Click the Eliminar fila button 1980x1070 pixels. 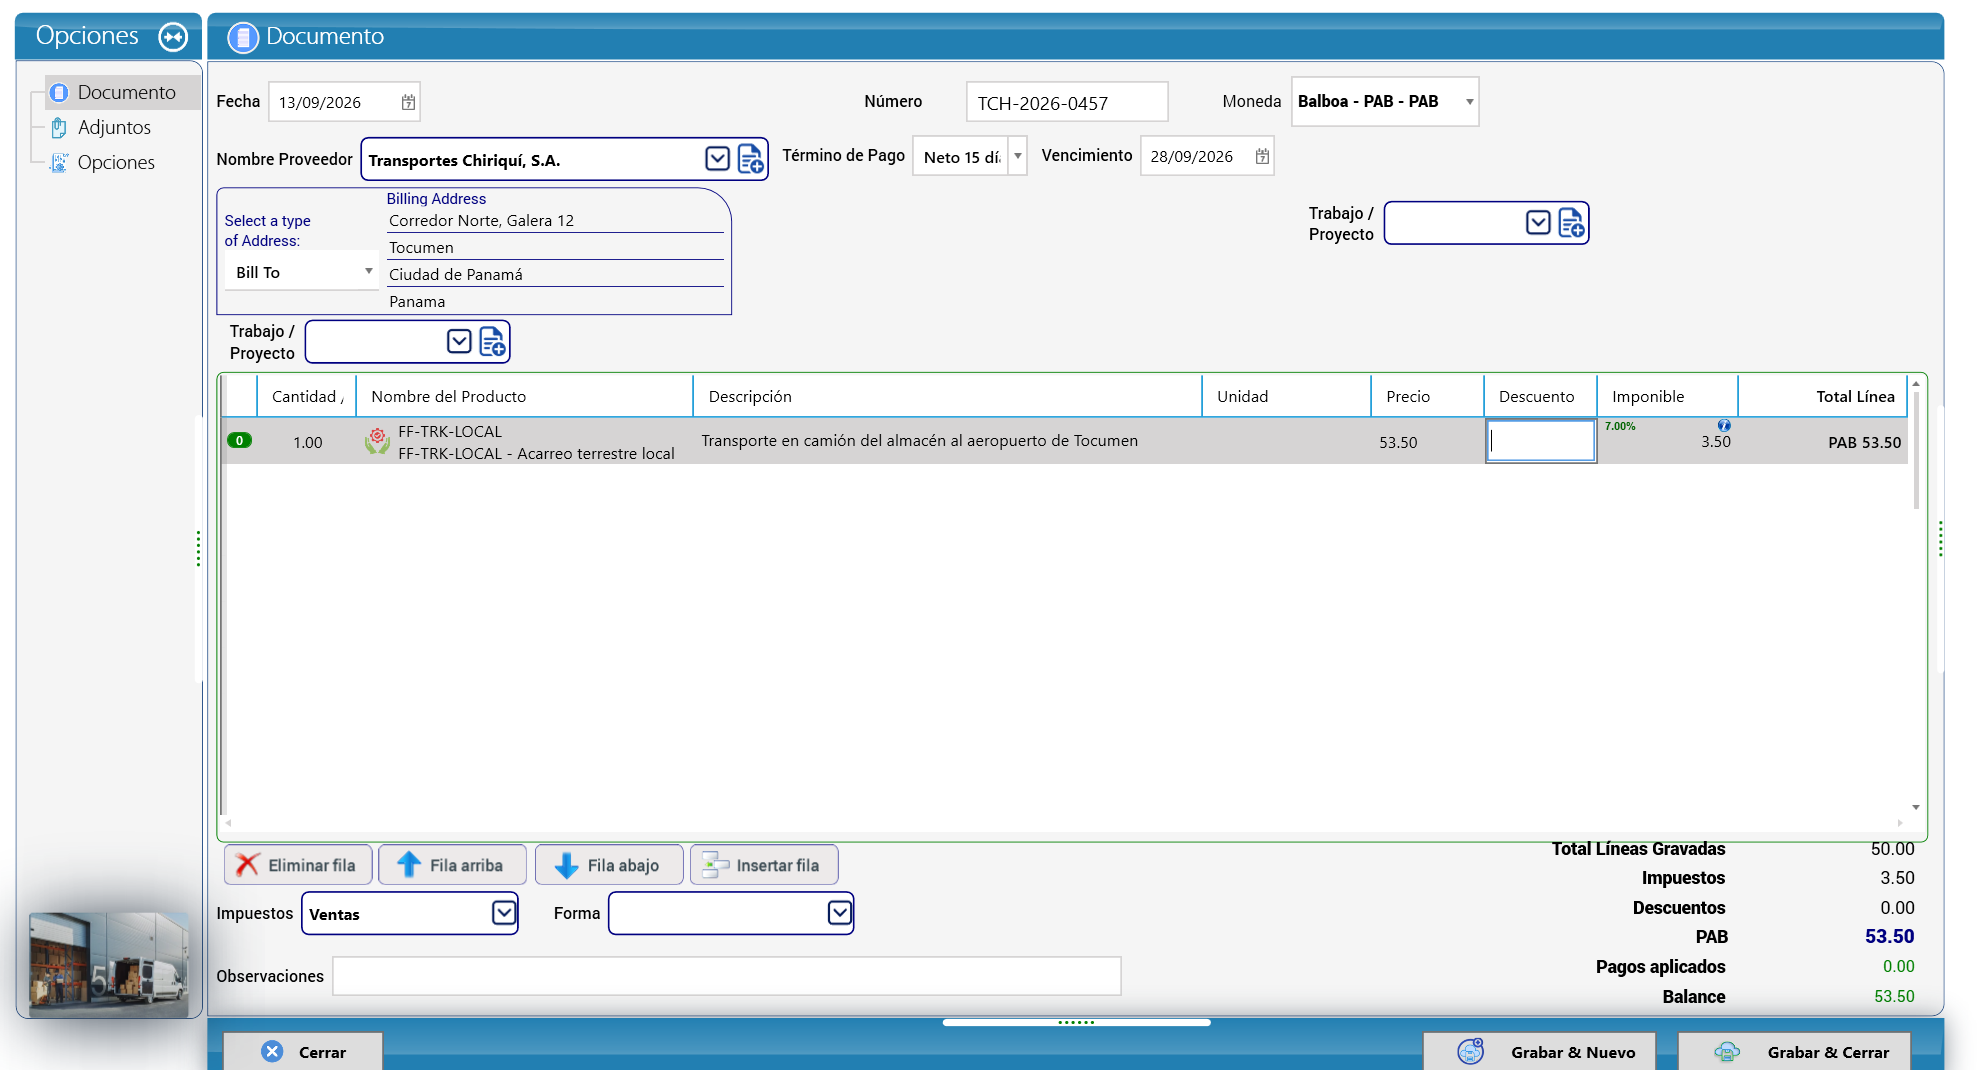(298, 865)
